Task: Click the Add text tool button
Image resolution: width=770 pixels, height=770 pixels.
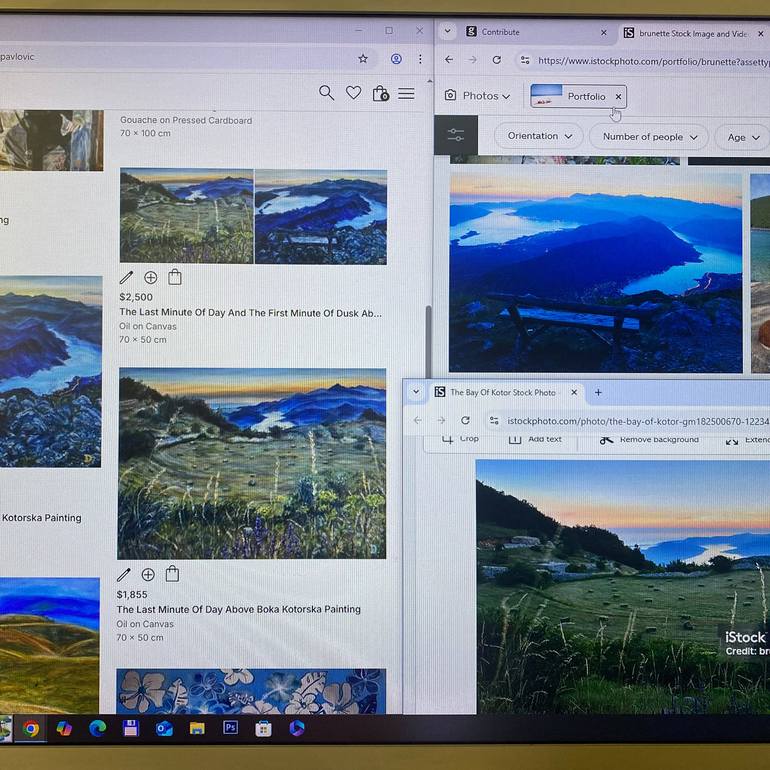Action: point(535,439)
